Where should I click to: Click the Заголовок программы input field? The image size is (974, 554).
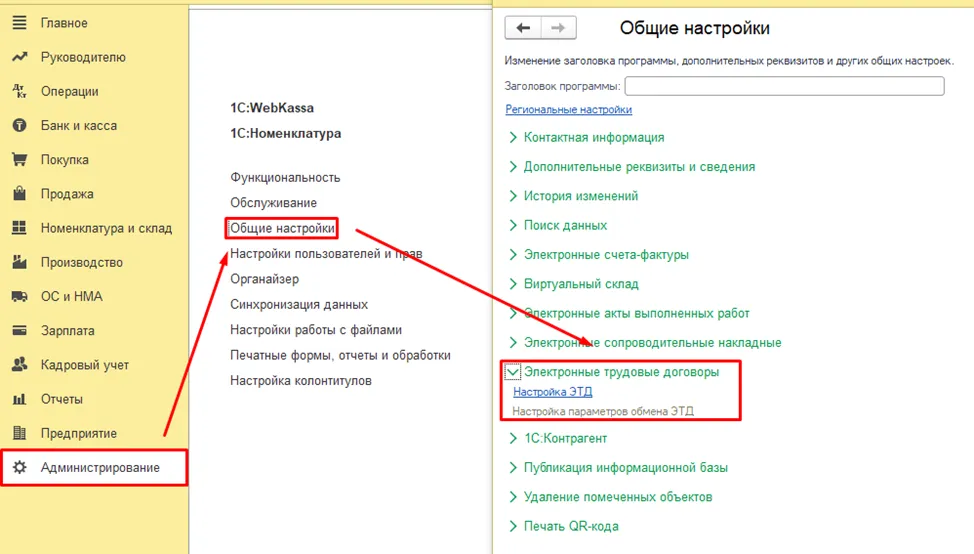(785, 86)
